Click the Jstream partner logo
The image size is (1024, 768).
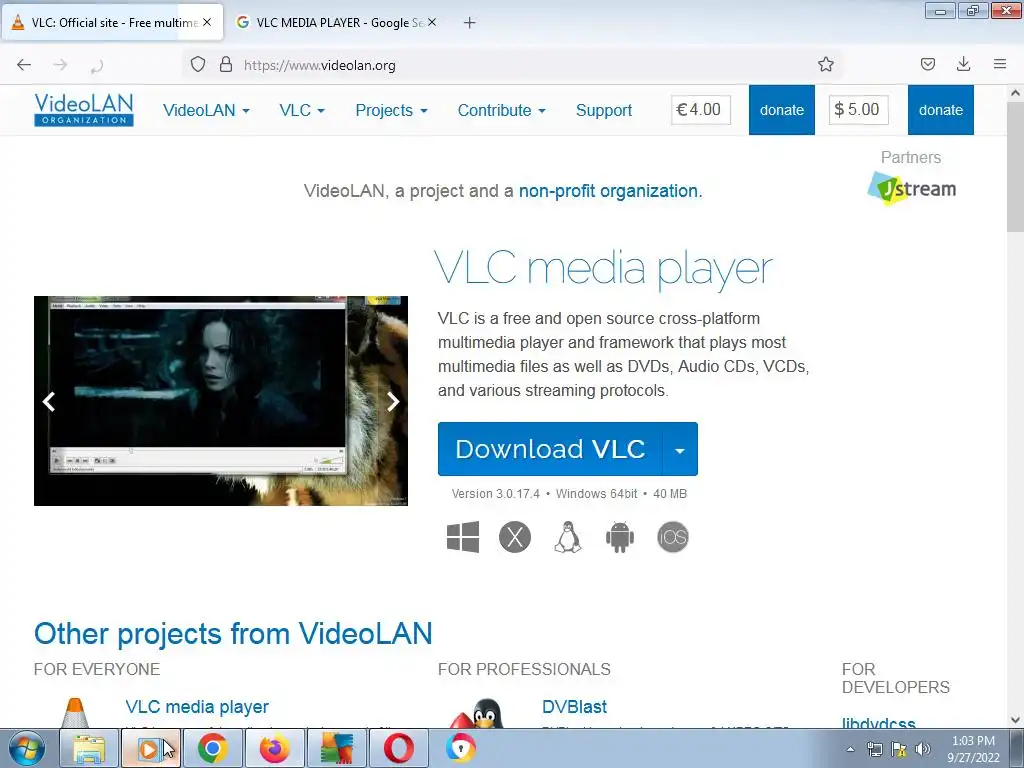[912, 189]
